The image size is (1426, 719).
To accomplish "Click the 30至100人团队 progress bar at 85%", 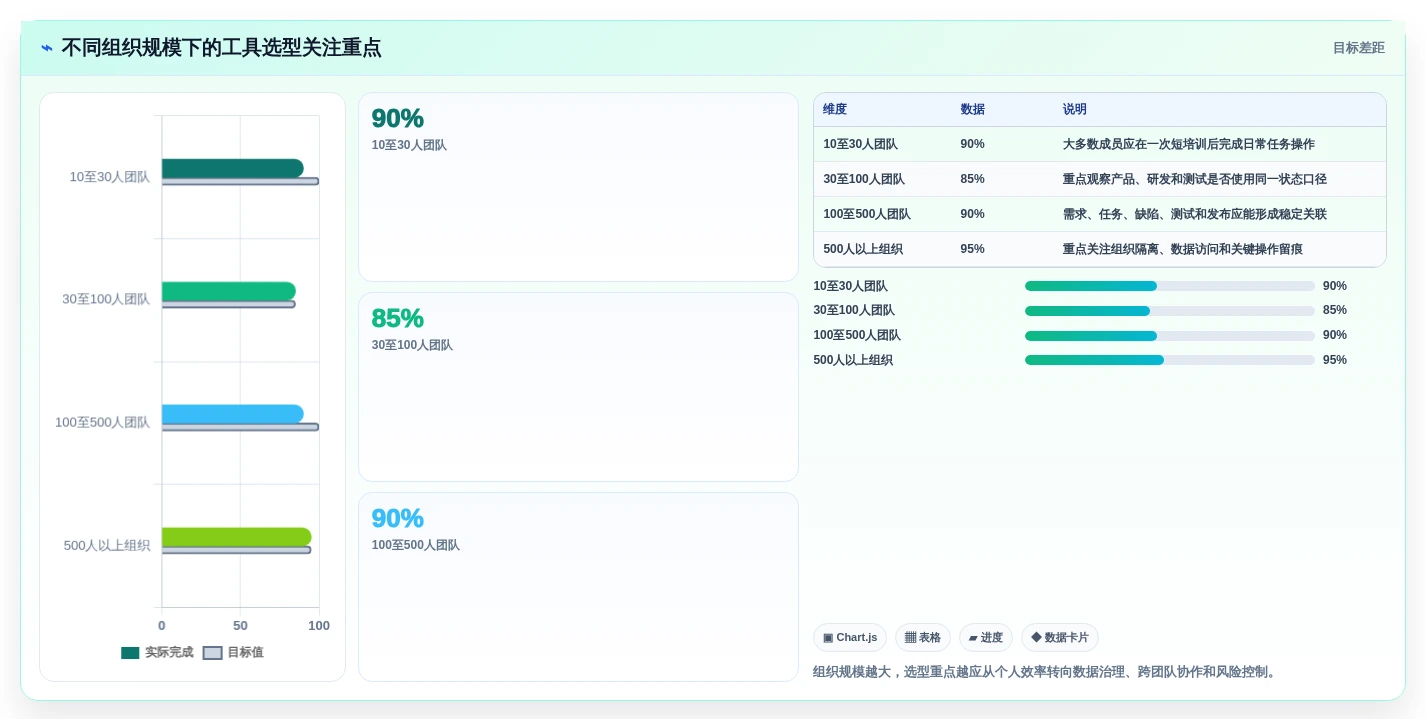I will point(1170,311).
